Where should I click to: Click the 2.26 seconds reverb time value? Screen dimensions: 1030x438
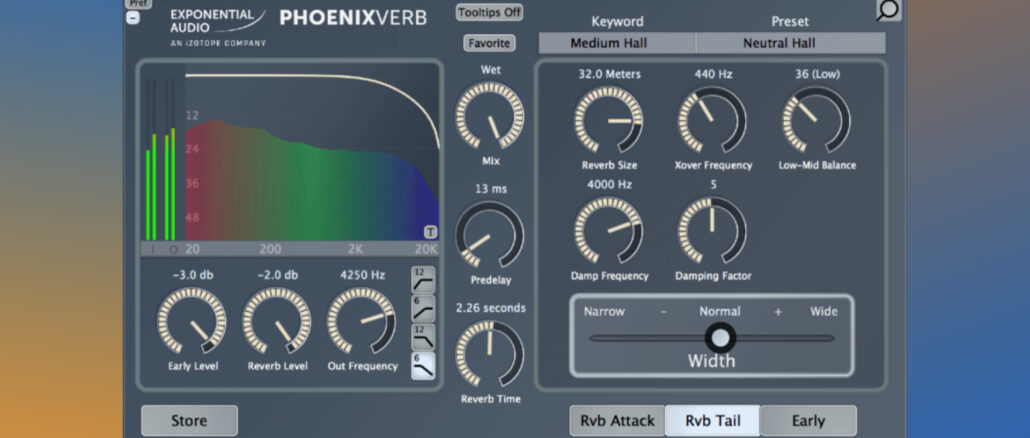tap(489, 308)
